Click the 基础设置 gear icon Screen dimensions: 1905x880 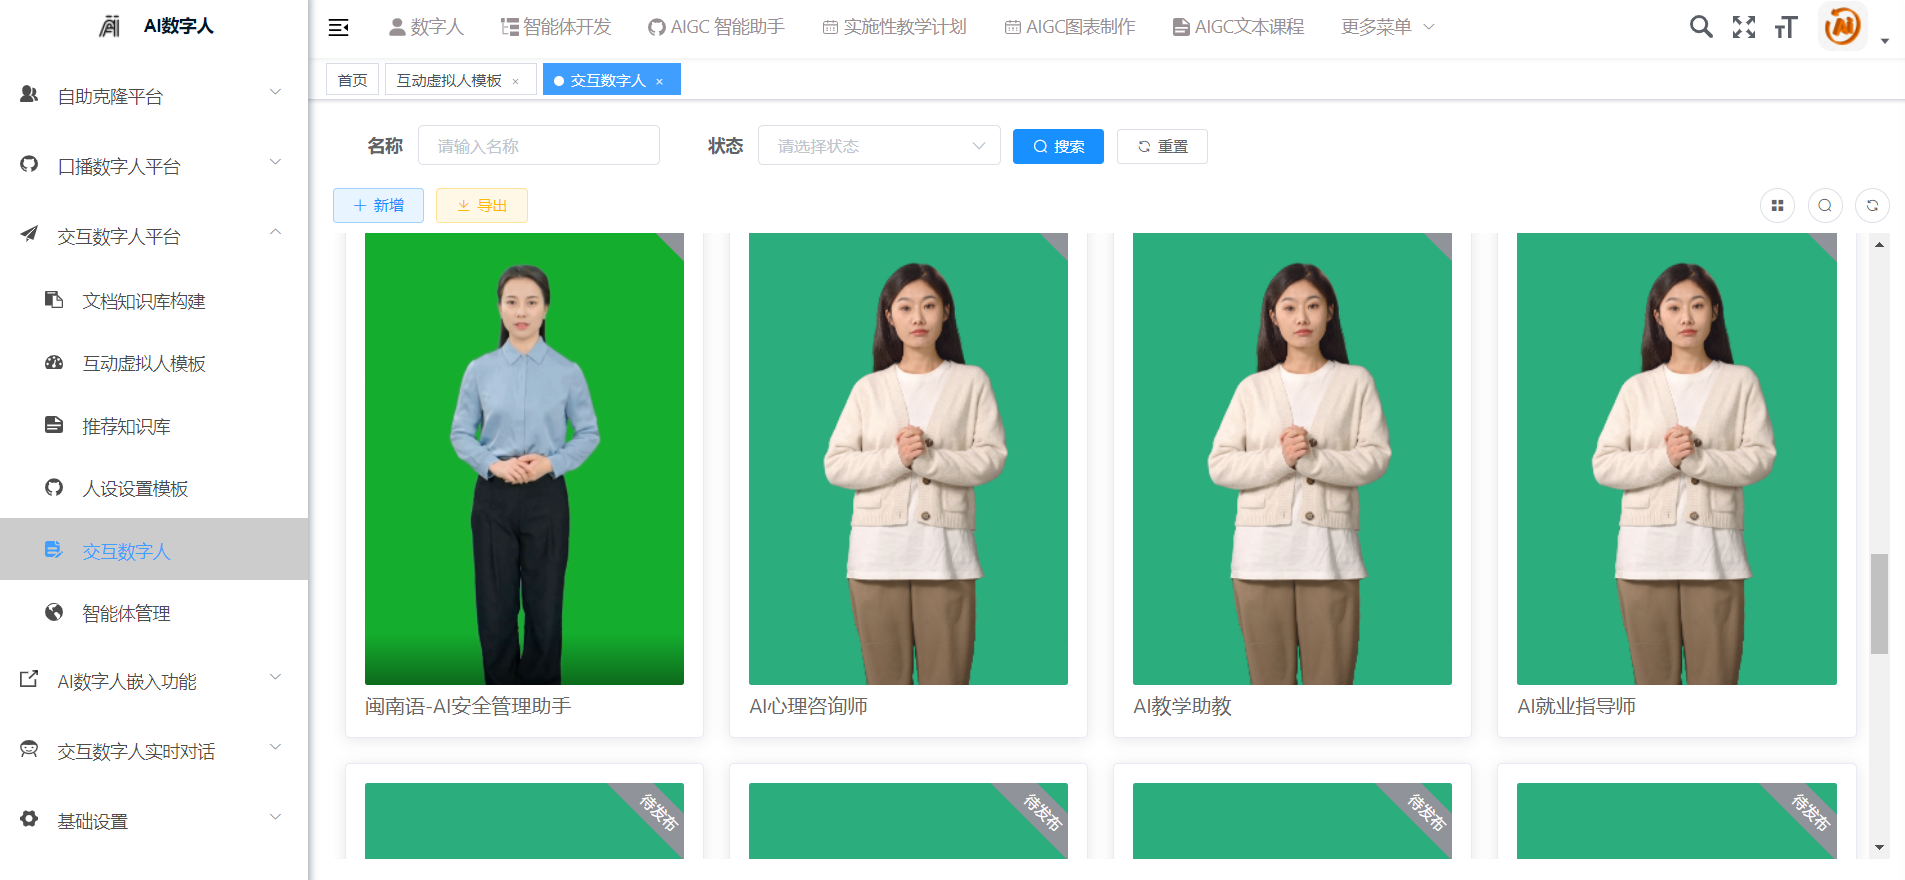[29, 819]
